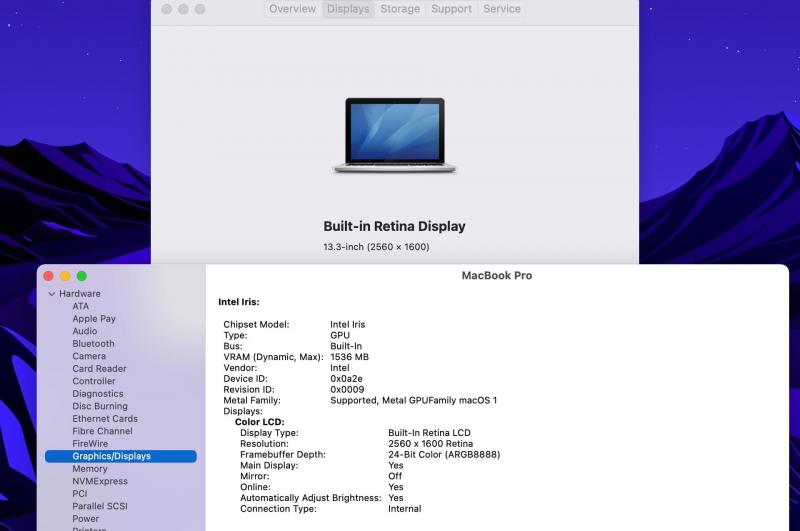This screenshot has height=531, width=800.
Task: Select Fibre Channel in the sidebar
Action: pos(103,431)
